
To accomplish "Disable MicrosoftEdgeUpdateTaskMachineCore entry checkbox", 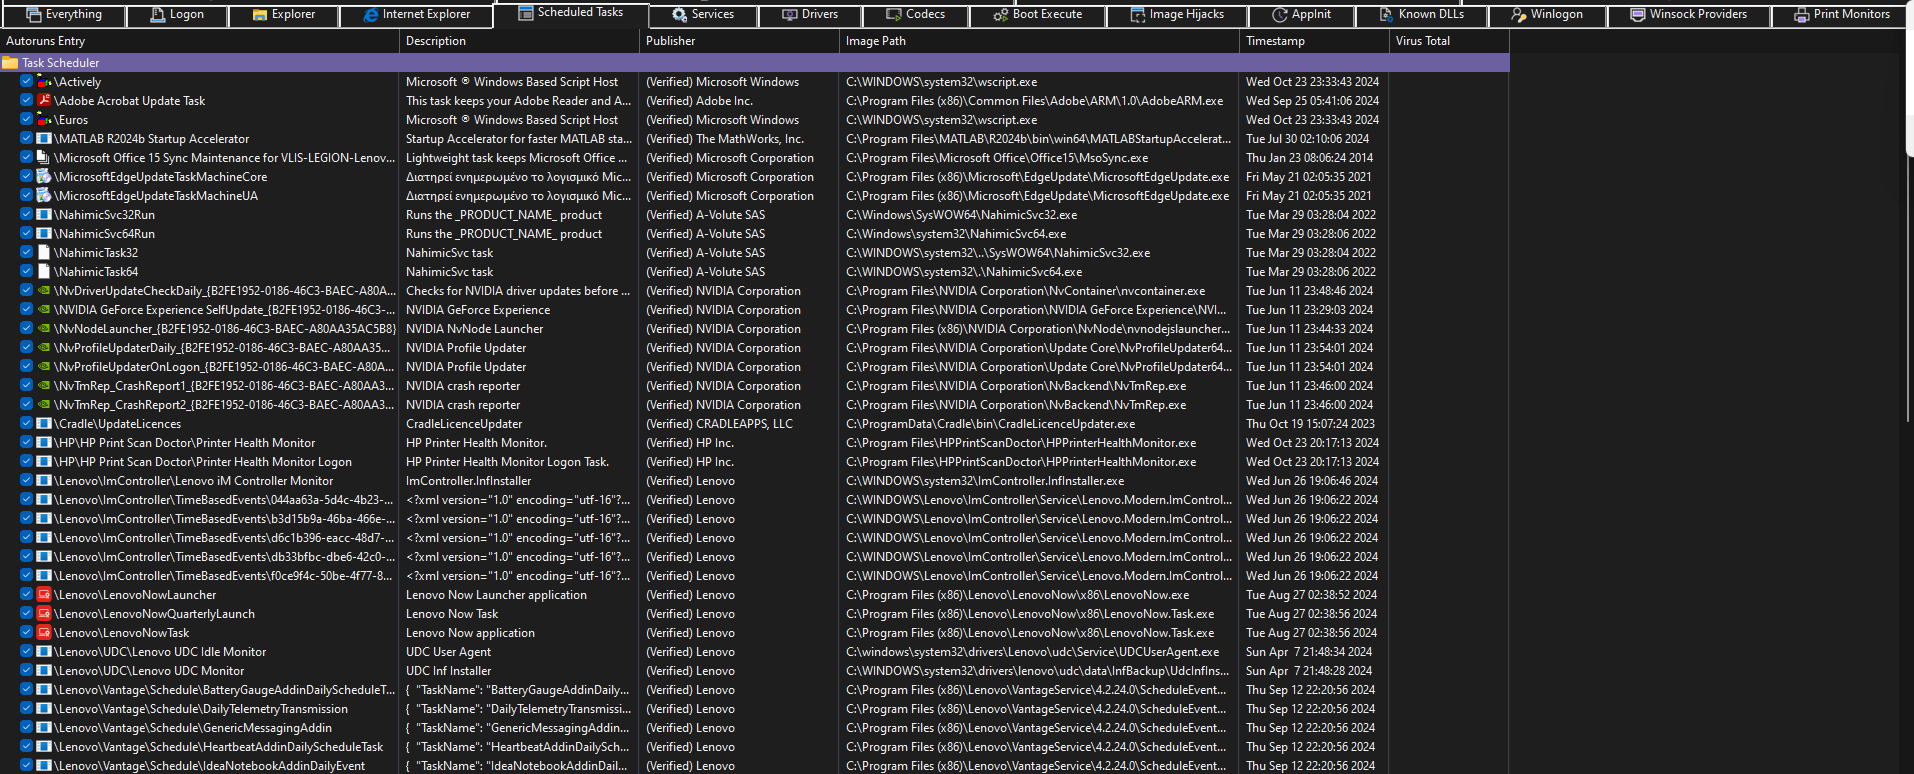I will 27,177.
